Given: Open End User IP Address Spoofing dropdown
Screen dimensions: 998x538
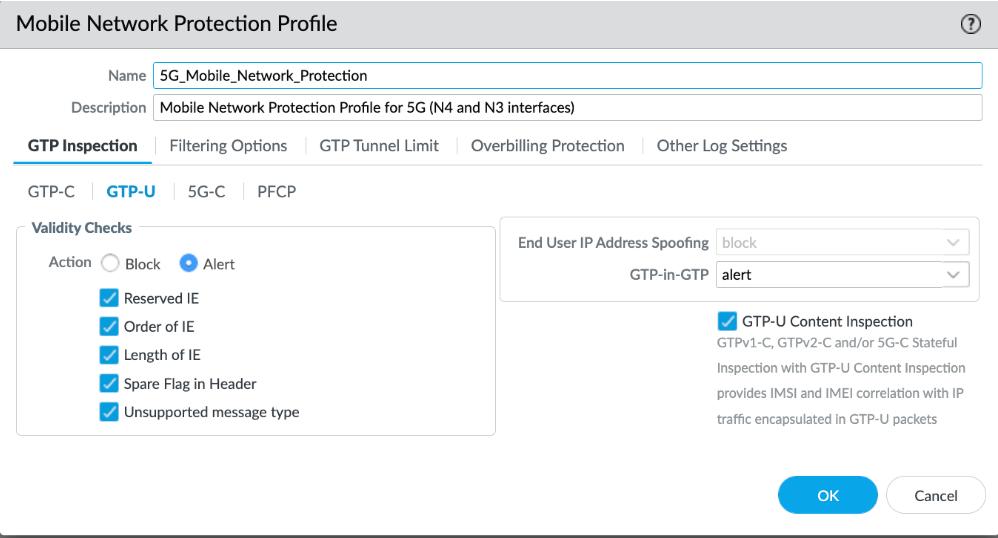Looking at the screenshot, I should (x=842, y=242).
